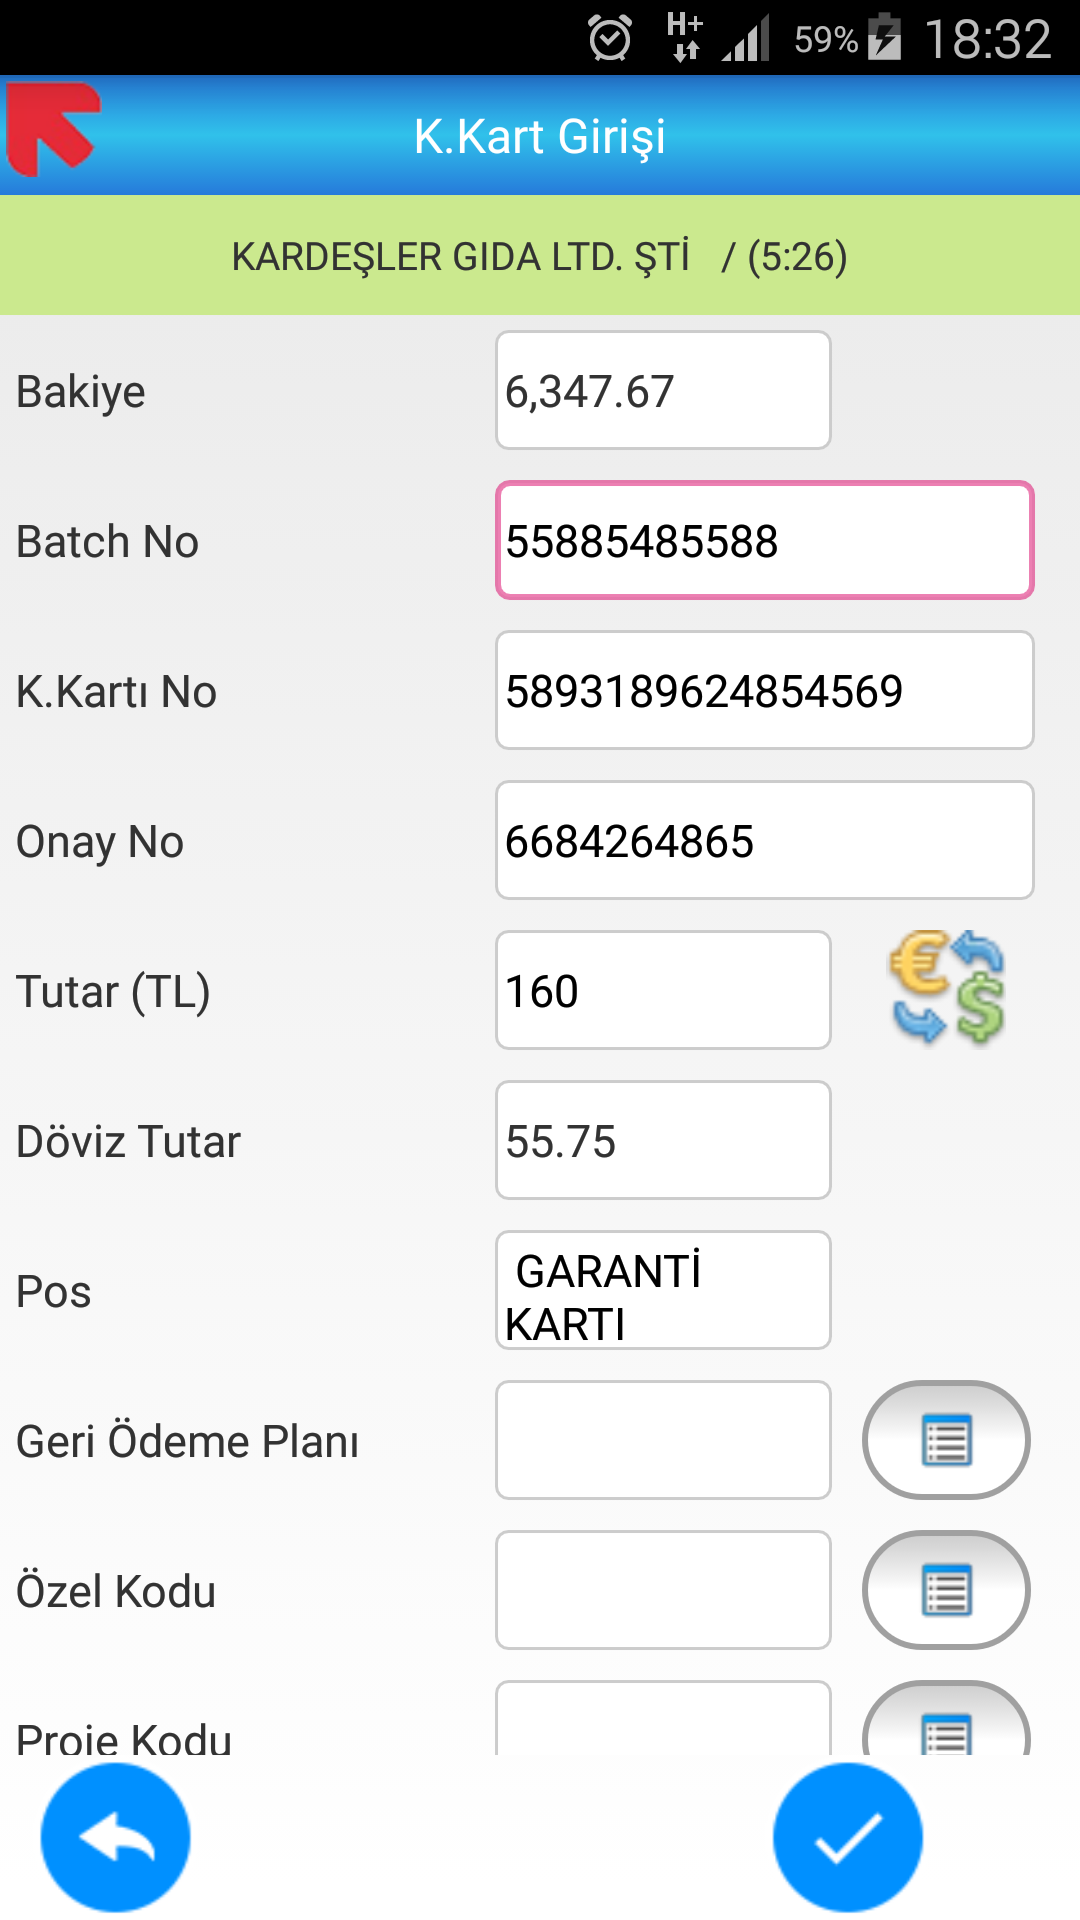Tap the alarm clock status icon
The image size is (1080, 1920).
(x=610, y=39)
